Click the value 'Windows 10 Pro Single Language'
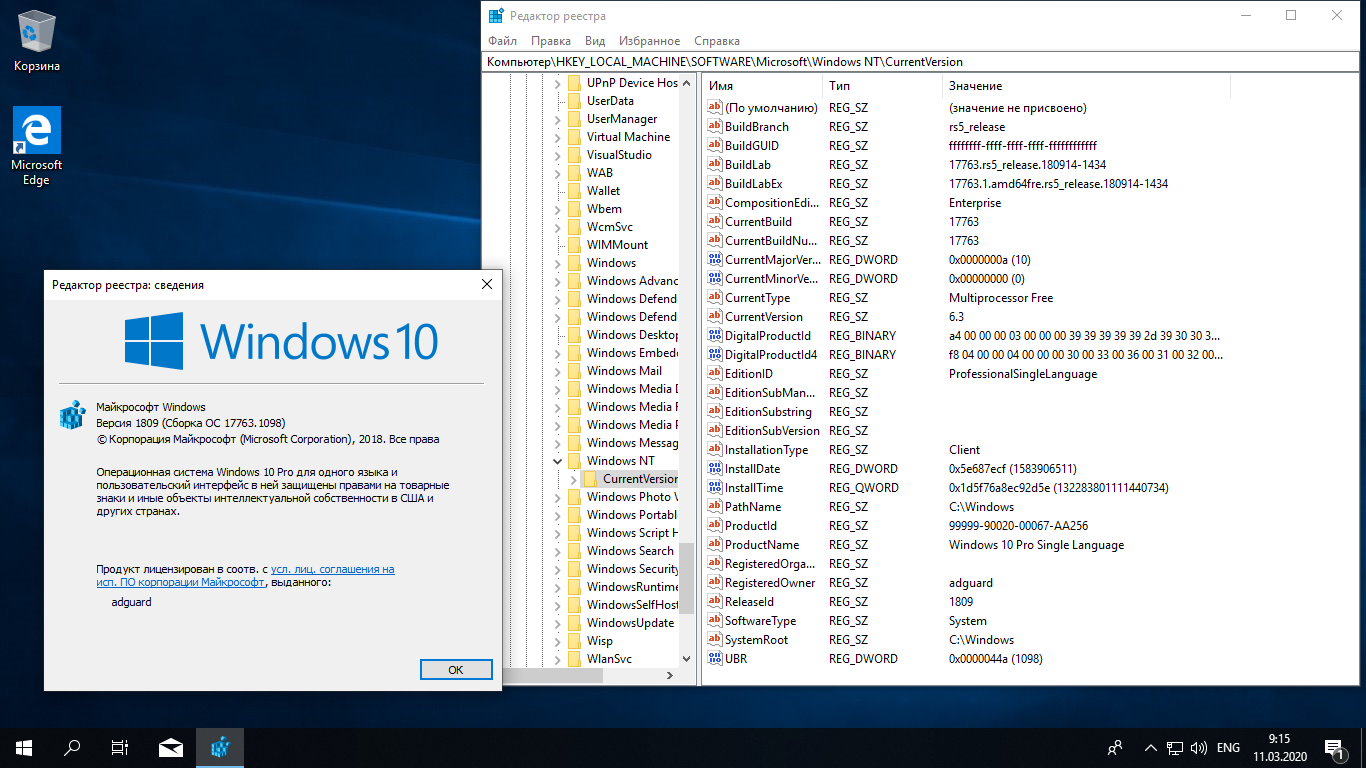 [1036, 545]
